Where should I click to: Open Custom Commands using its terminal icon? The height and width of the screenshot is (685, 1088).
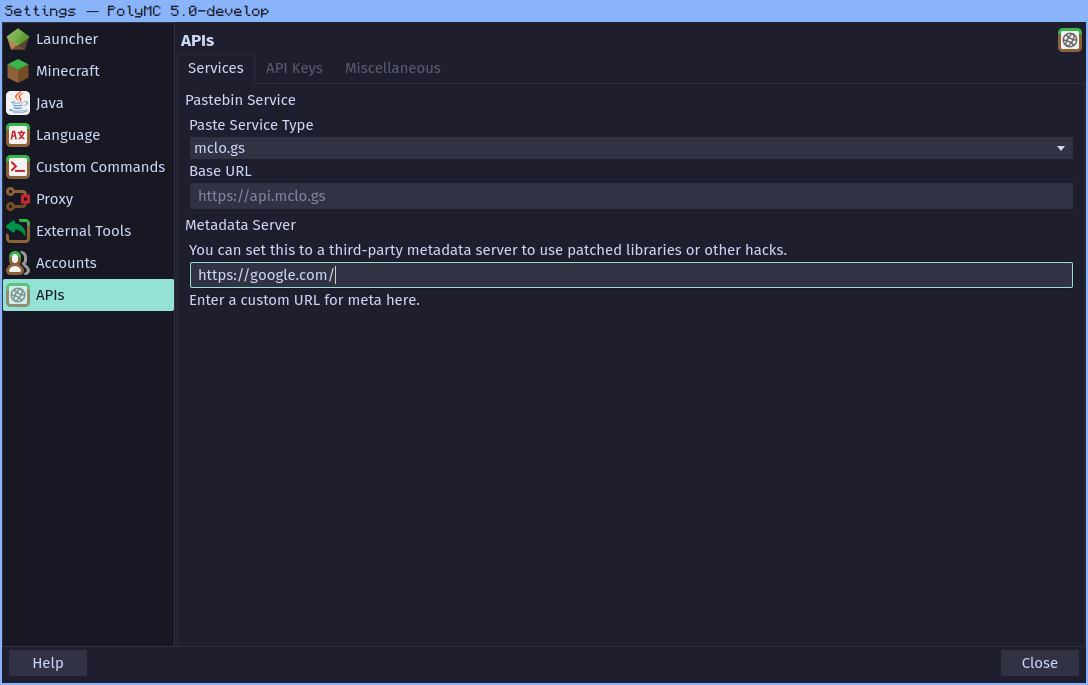pos(17,167)
